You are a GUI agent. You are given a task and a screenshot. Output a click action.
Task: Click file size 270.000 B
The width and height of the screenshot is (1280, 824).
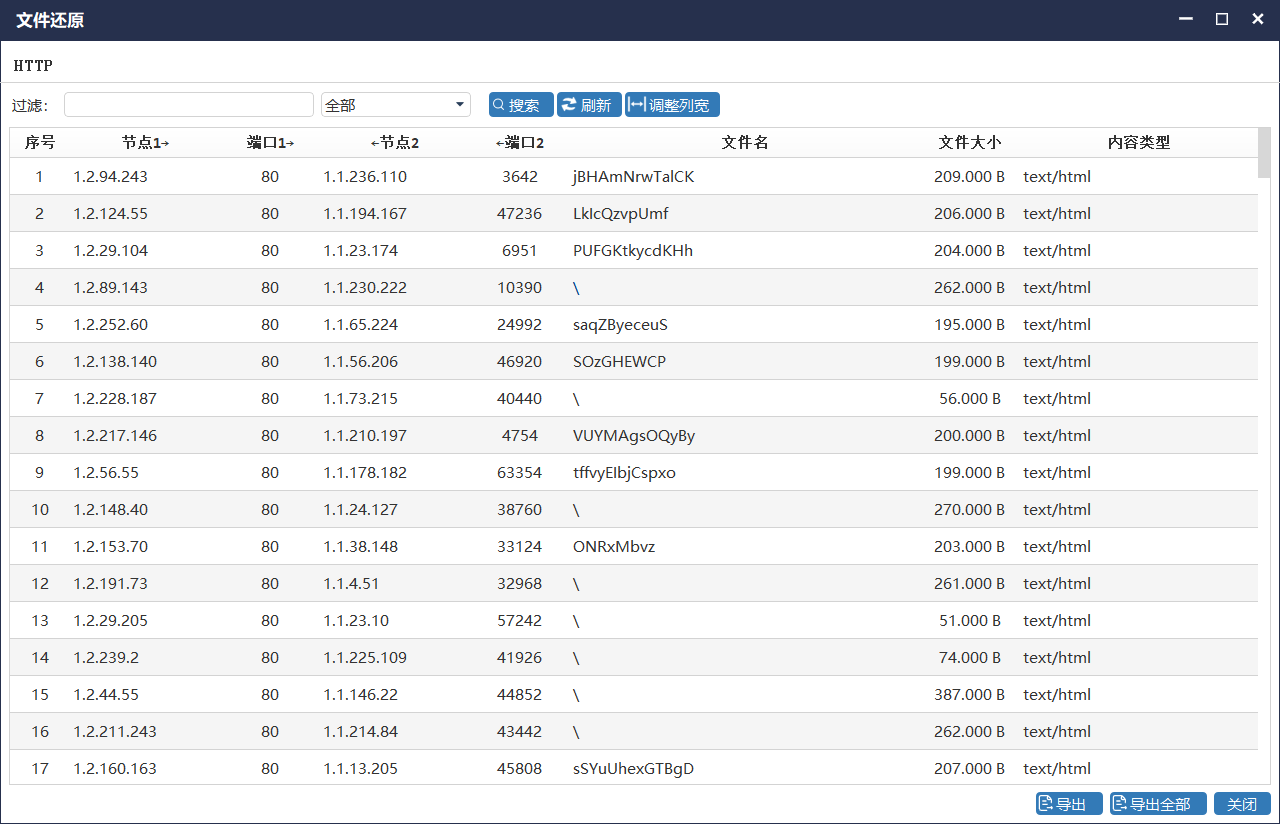(970, 510)
